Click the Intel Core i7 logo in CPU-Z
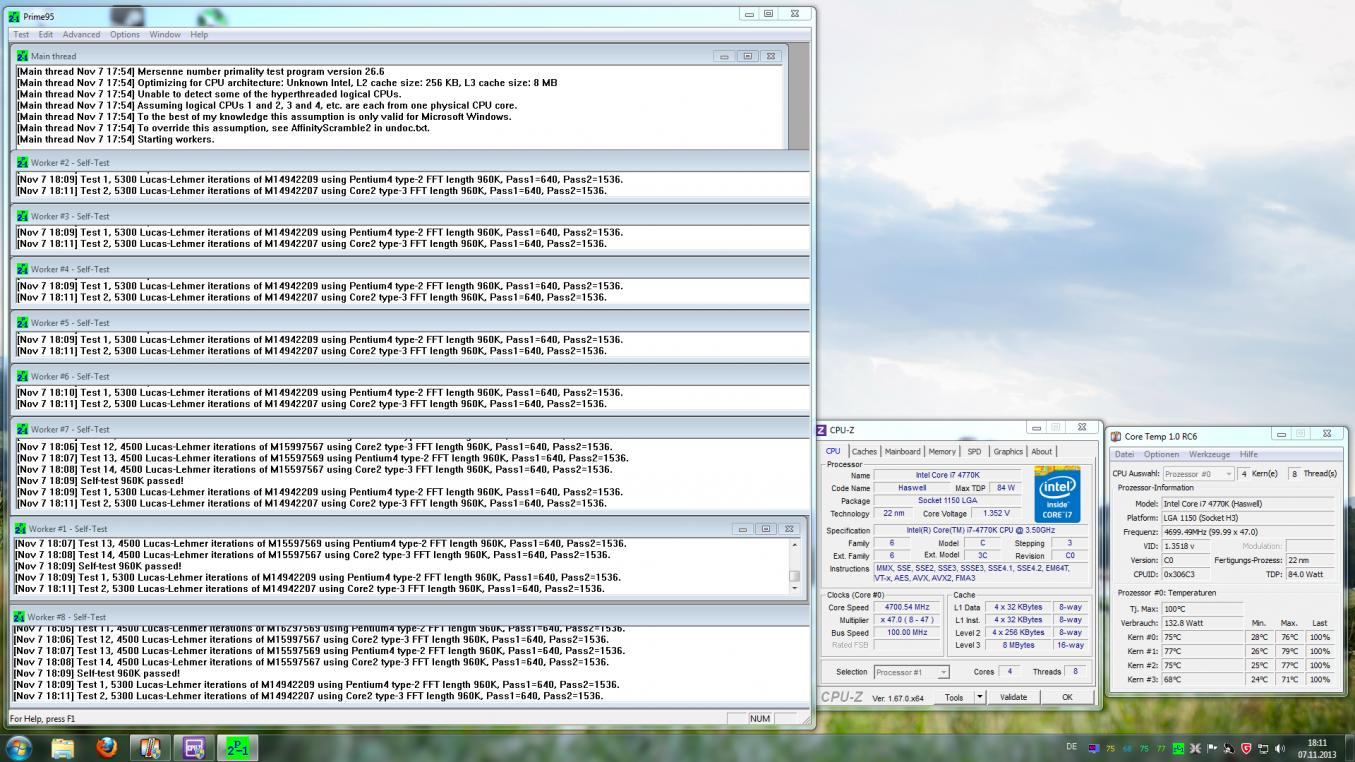1355x762 pixels. coord(1057,494)
